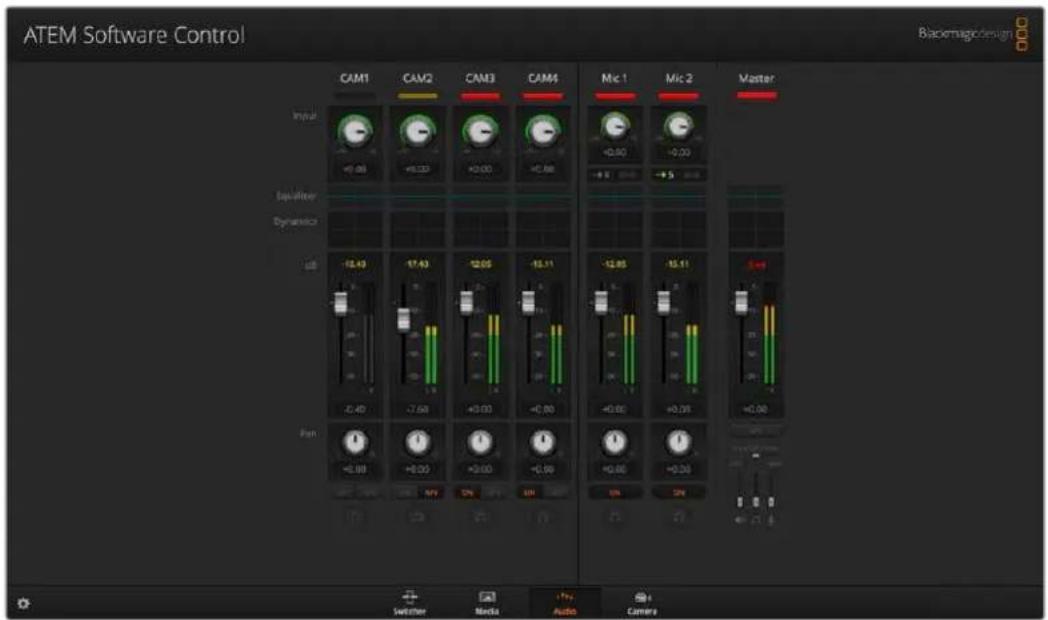The height and width of the screenshot is (620, 1048).
Task: Solo Mic 1 with its headphone icon
Action: click(615, 516)
